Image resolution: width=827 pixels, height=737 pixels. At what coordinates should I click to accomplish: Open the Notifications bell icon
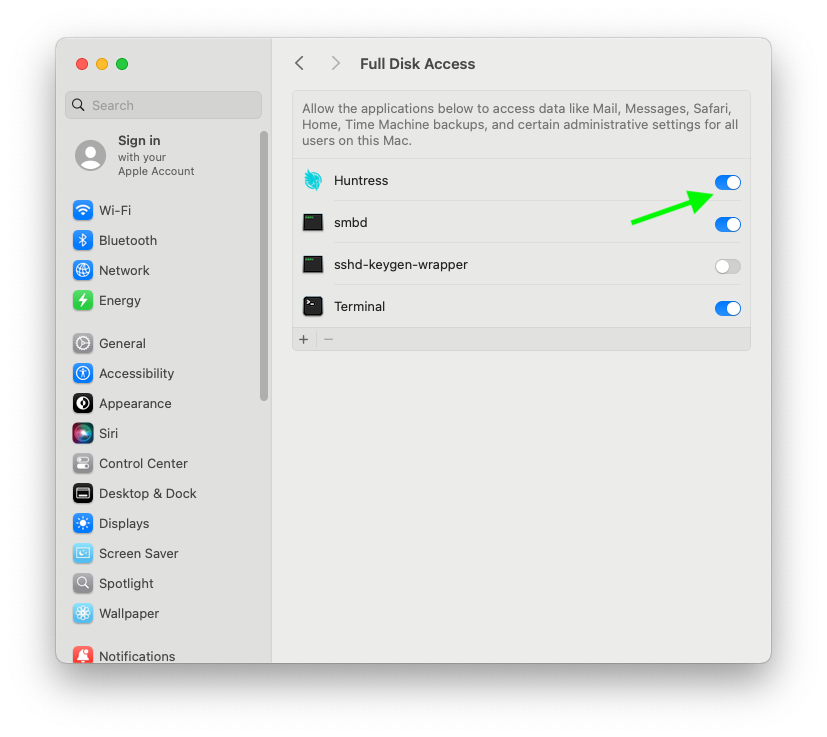point(83,655)
